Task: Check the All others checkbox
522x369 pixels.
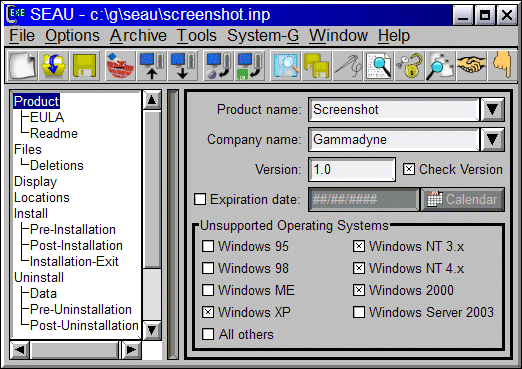Action: click(x=208, y=334)
